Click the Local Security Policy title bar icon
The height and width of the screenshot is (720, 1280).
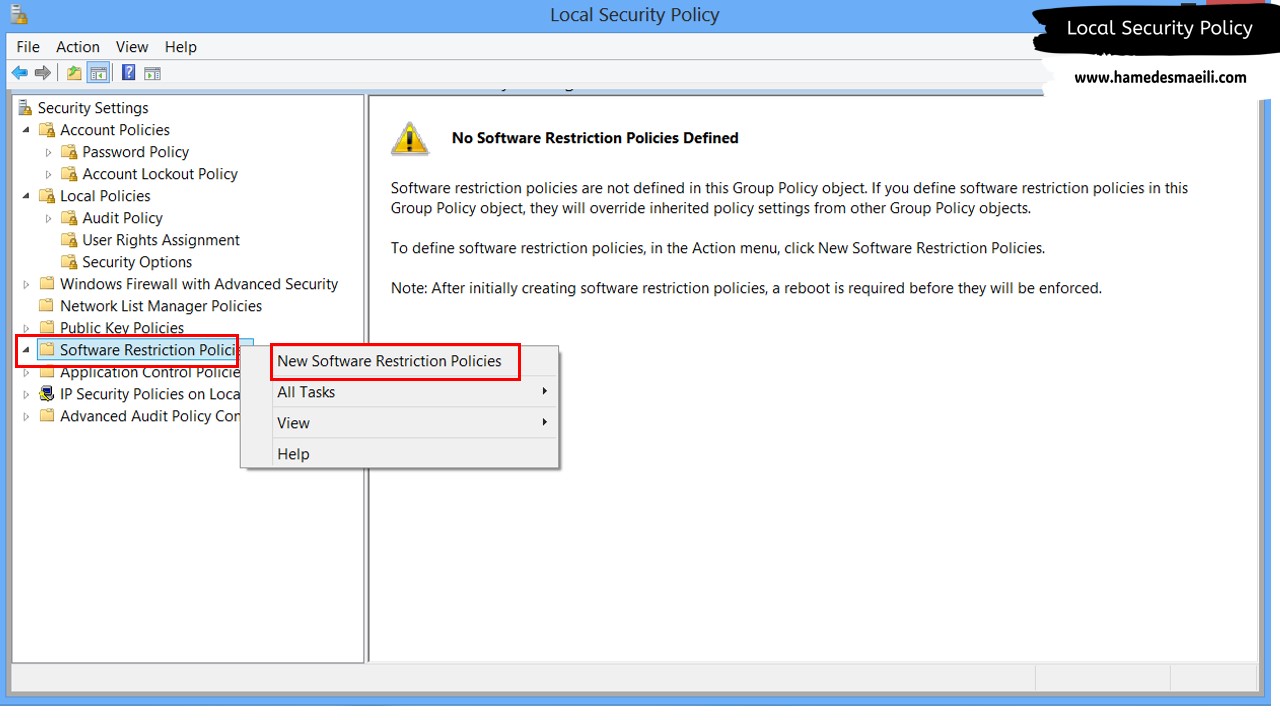click(x=18, y=14)
